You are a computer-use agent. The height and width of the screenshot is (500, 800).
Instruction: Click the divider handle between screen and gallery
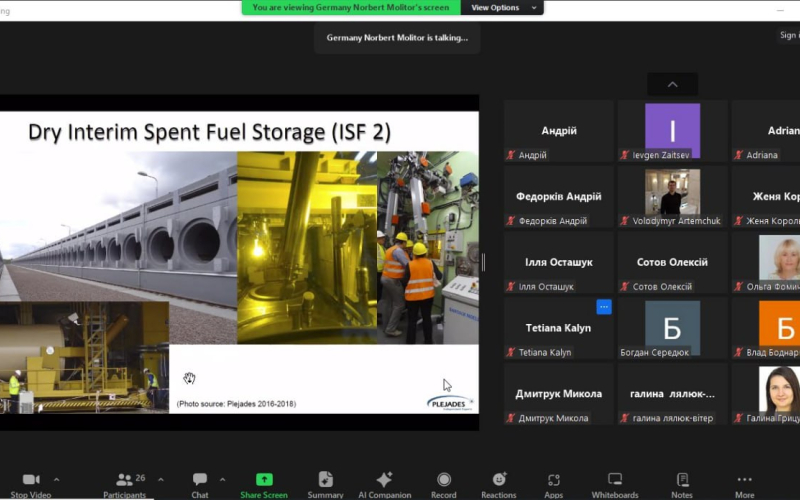tap(483, 263)
